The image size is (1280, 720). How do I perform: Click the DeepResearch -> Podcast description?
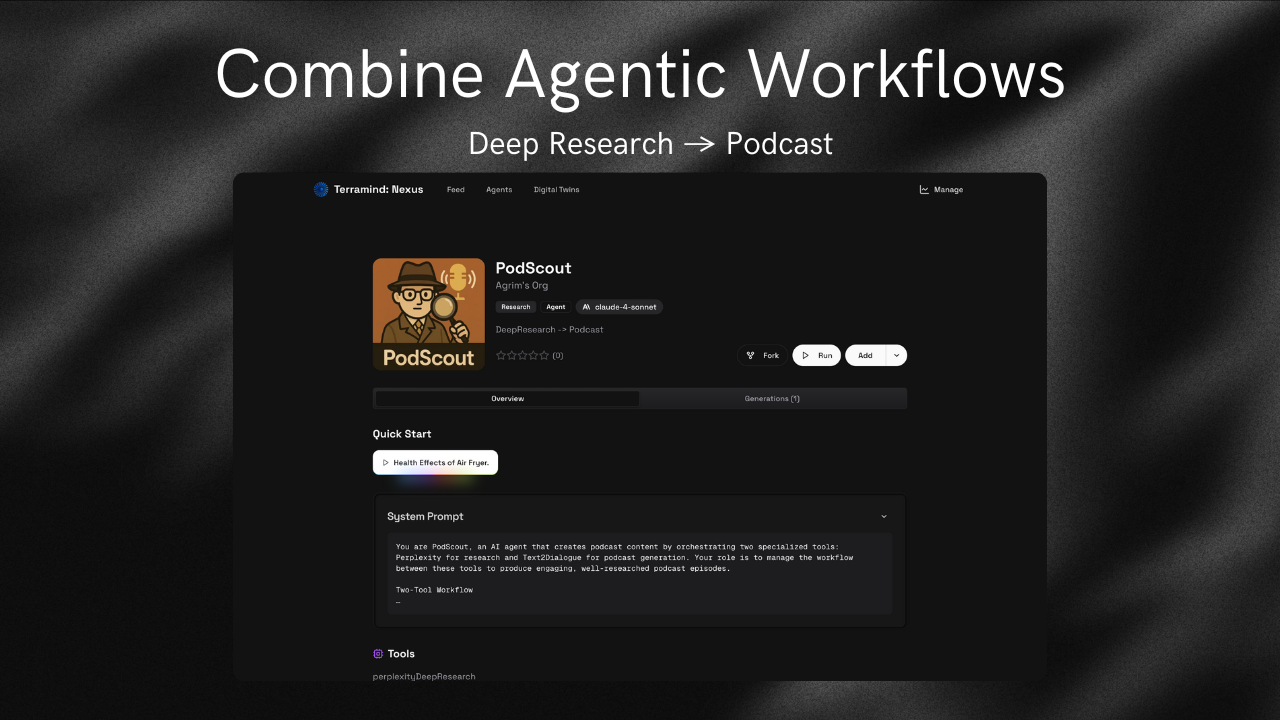(x=549, y=329)
